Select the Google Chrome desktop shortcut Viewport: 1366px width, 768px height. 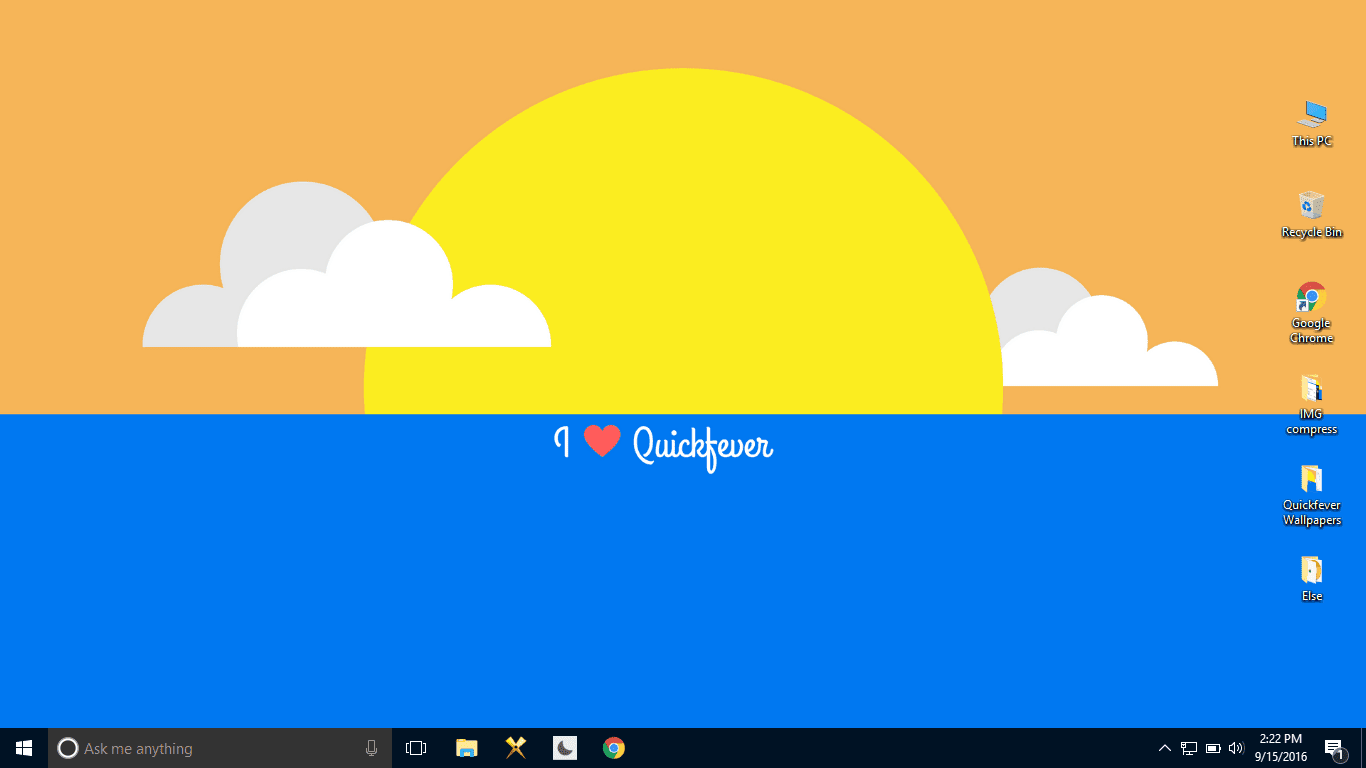1311,312
